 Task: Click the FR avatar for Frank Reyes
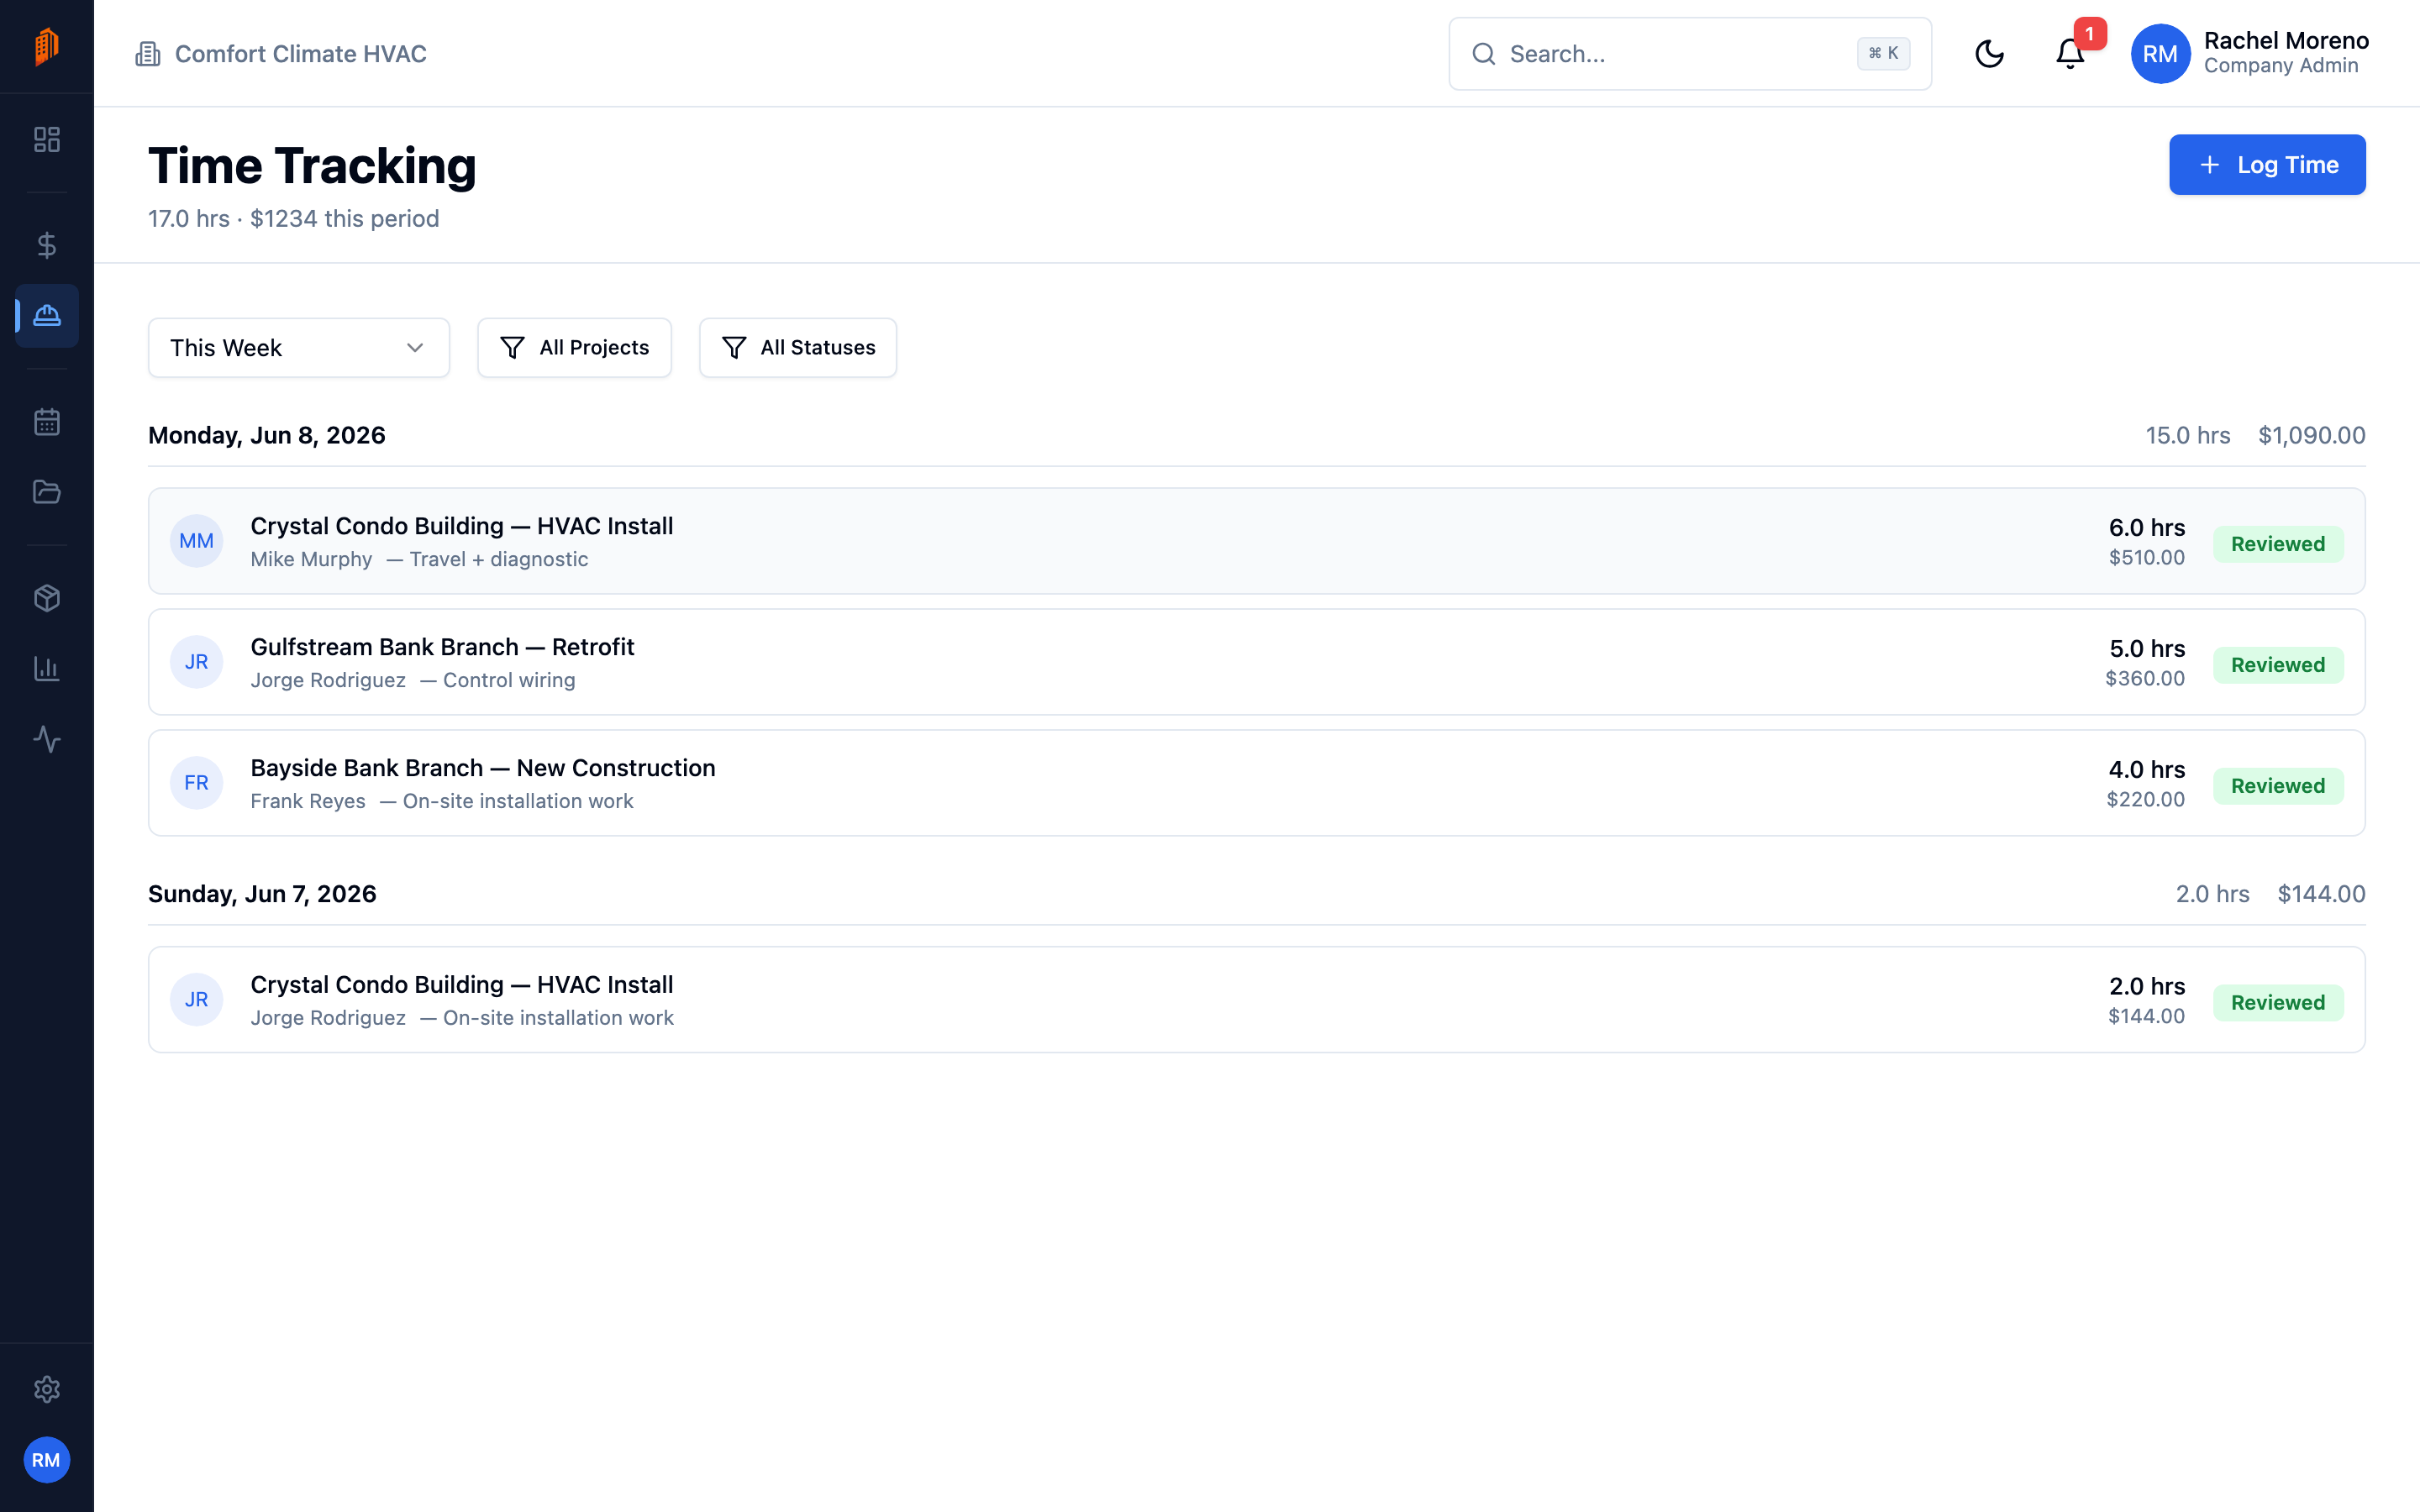196,783
